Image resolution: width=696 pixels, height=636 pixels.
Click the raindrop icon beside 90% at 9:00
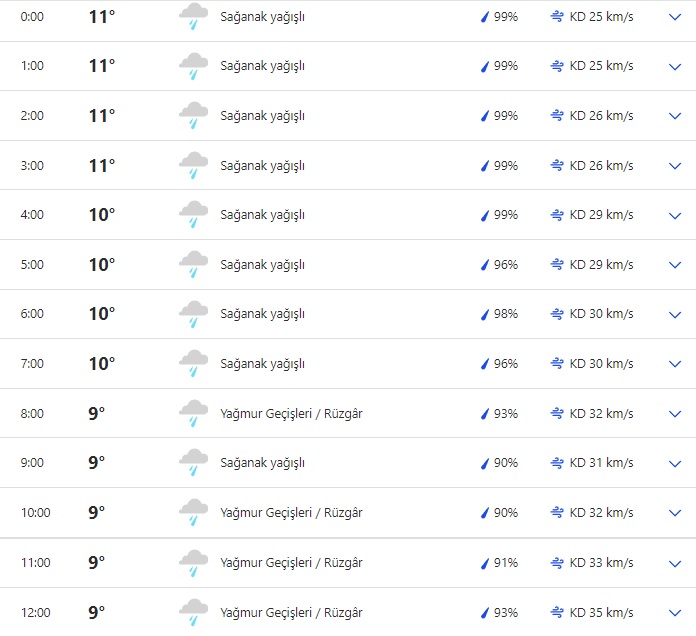click(485, 463)
